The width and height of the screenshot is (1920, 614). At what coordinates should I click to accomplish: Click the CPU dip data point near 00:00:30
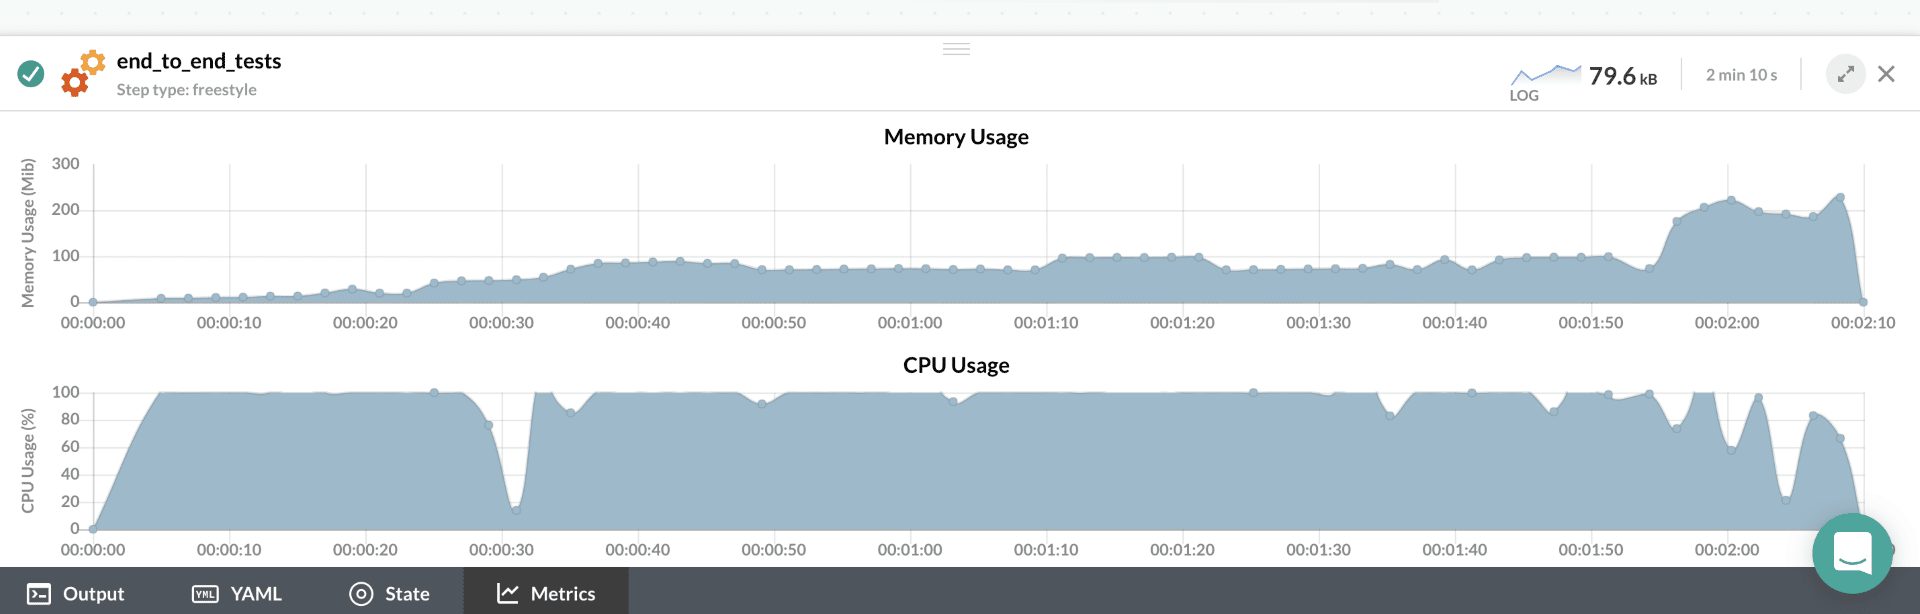click(516, 510)
